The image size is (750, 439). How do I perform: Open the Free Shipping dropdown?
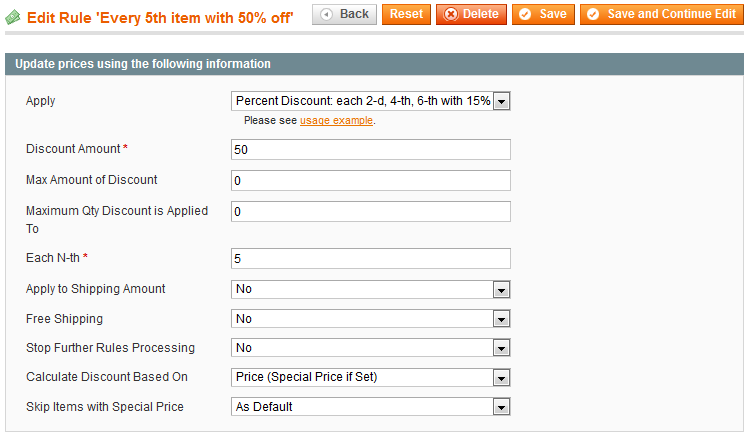[x=371, y=319]
